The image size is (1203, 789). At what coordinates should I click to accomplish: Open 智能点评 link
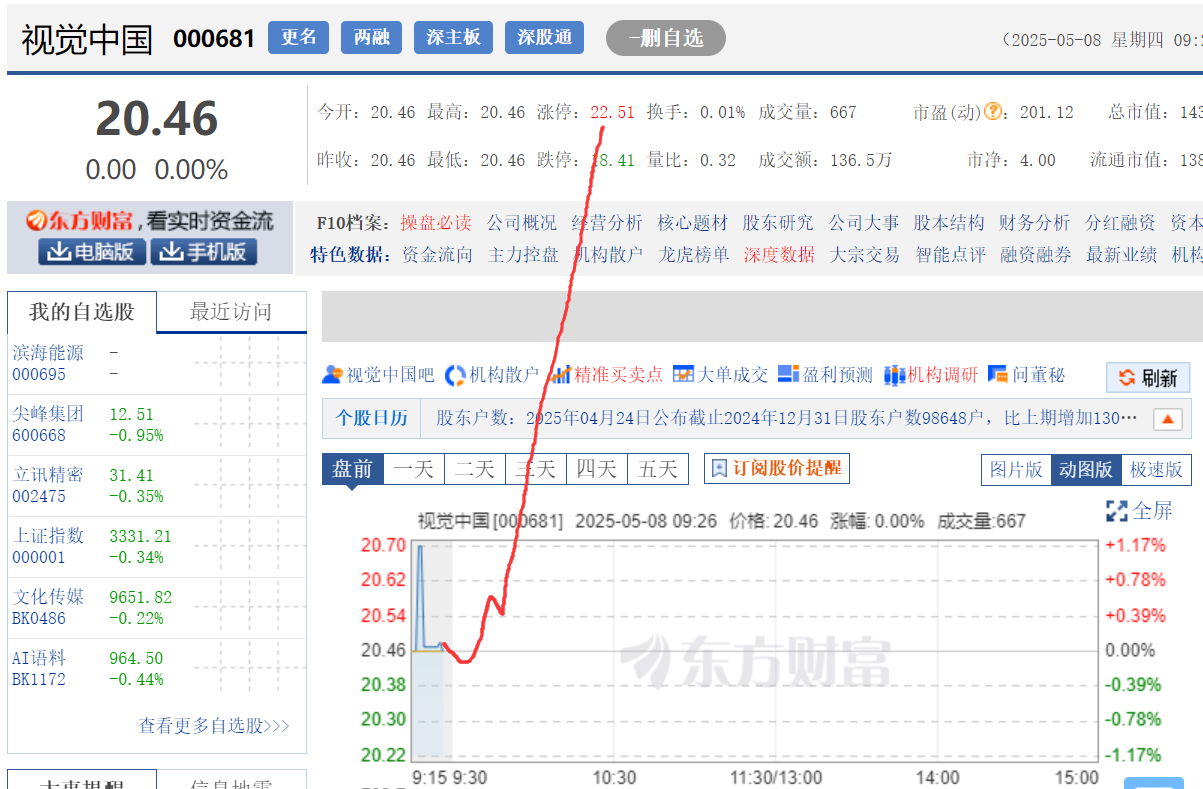[x=950, y=255]
